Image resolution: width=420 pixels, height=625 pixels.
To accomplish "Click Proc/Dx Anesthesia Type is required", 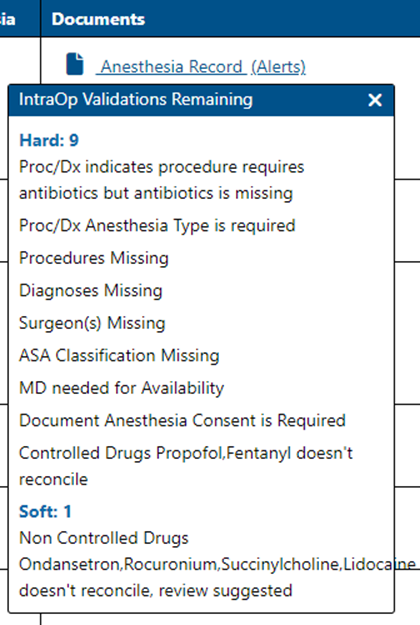I will [157, 226].
